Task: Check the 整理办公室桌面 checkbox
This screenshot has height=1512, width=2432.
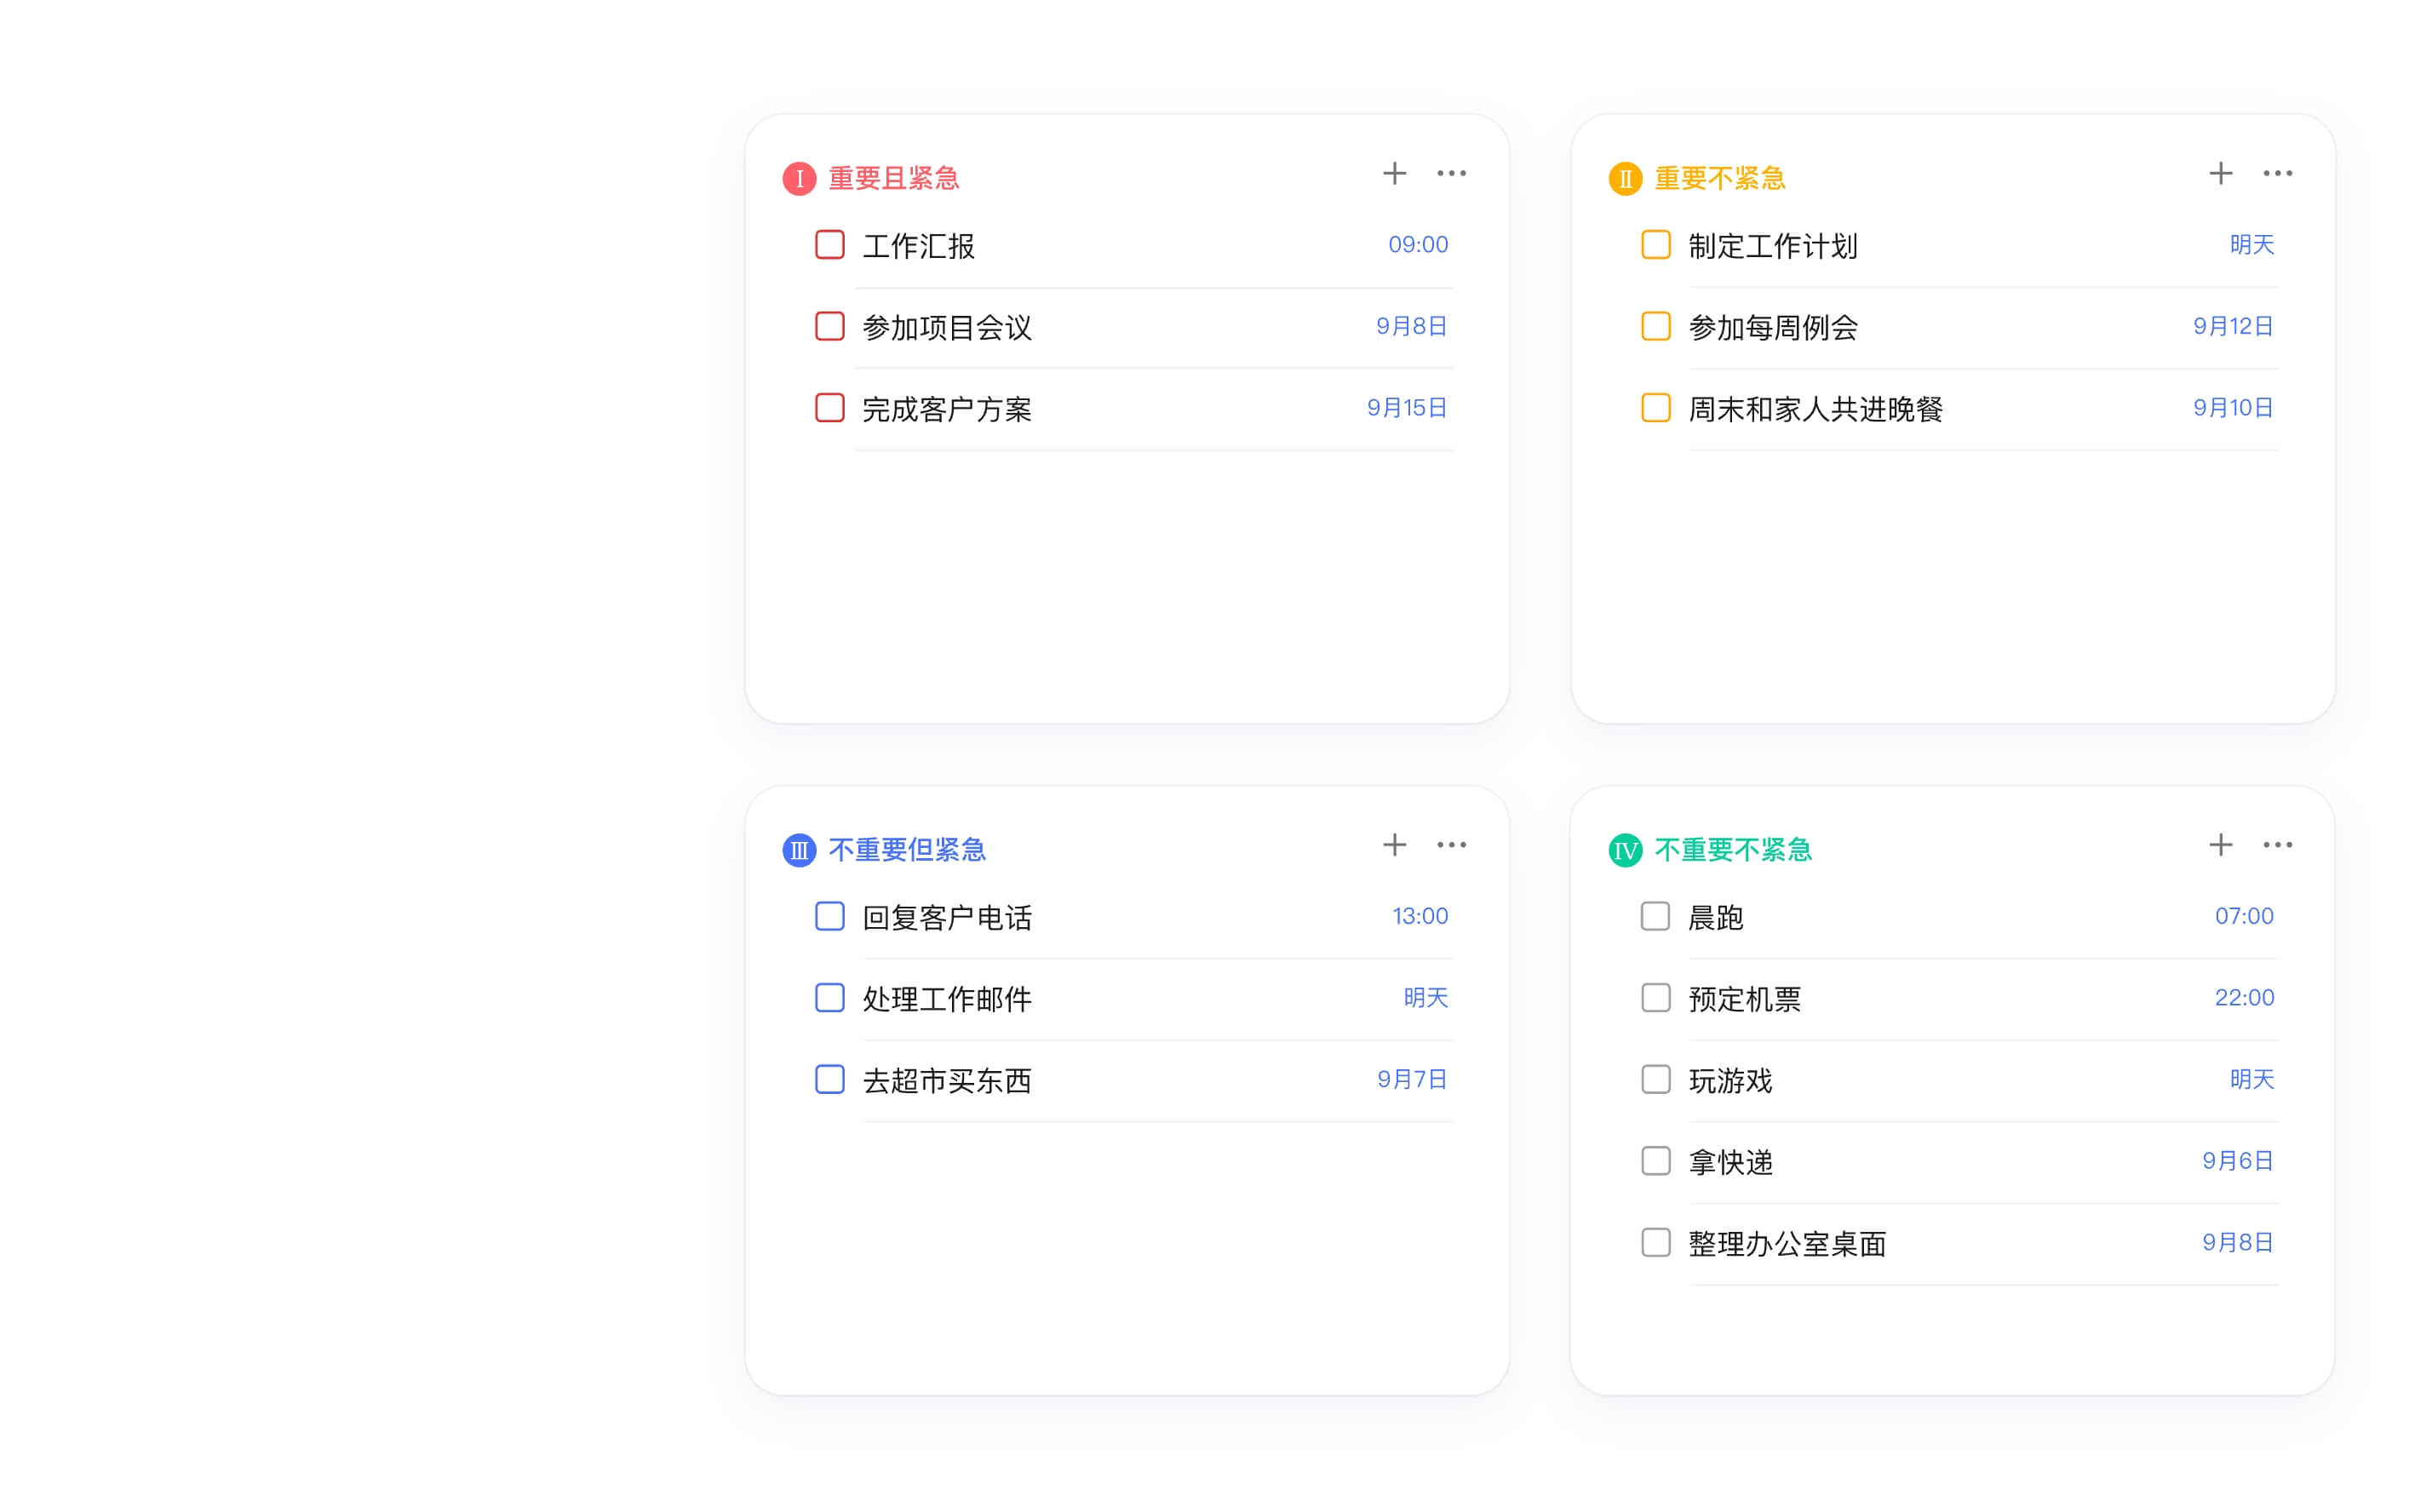Action: tap(1655, 1243)
